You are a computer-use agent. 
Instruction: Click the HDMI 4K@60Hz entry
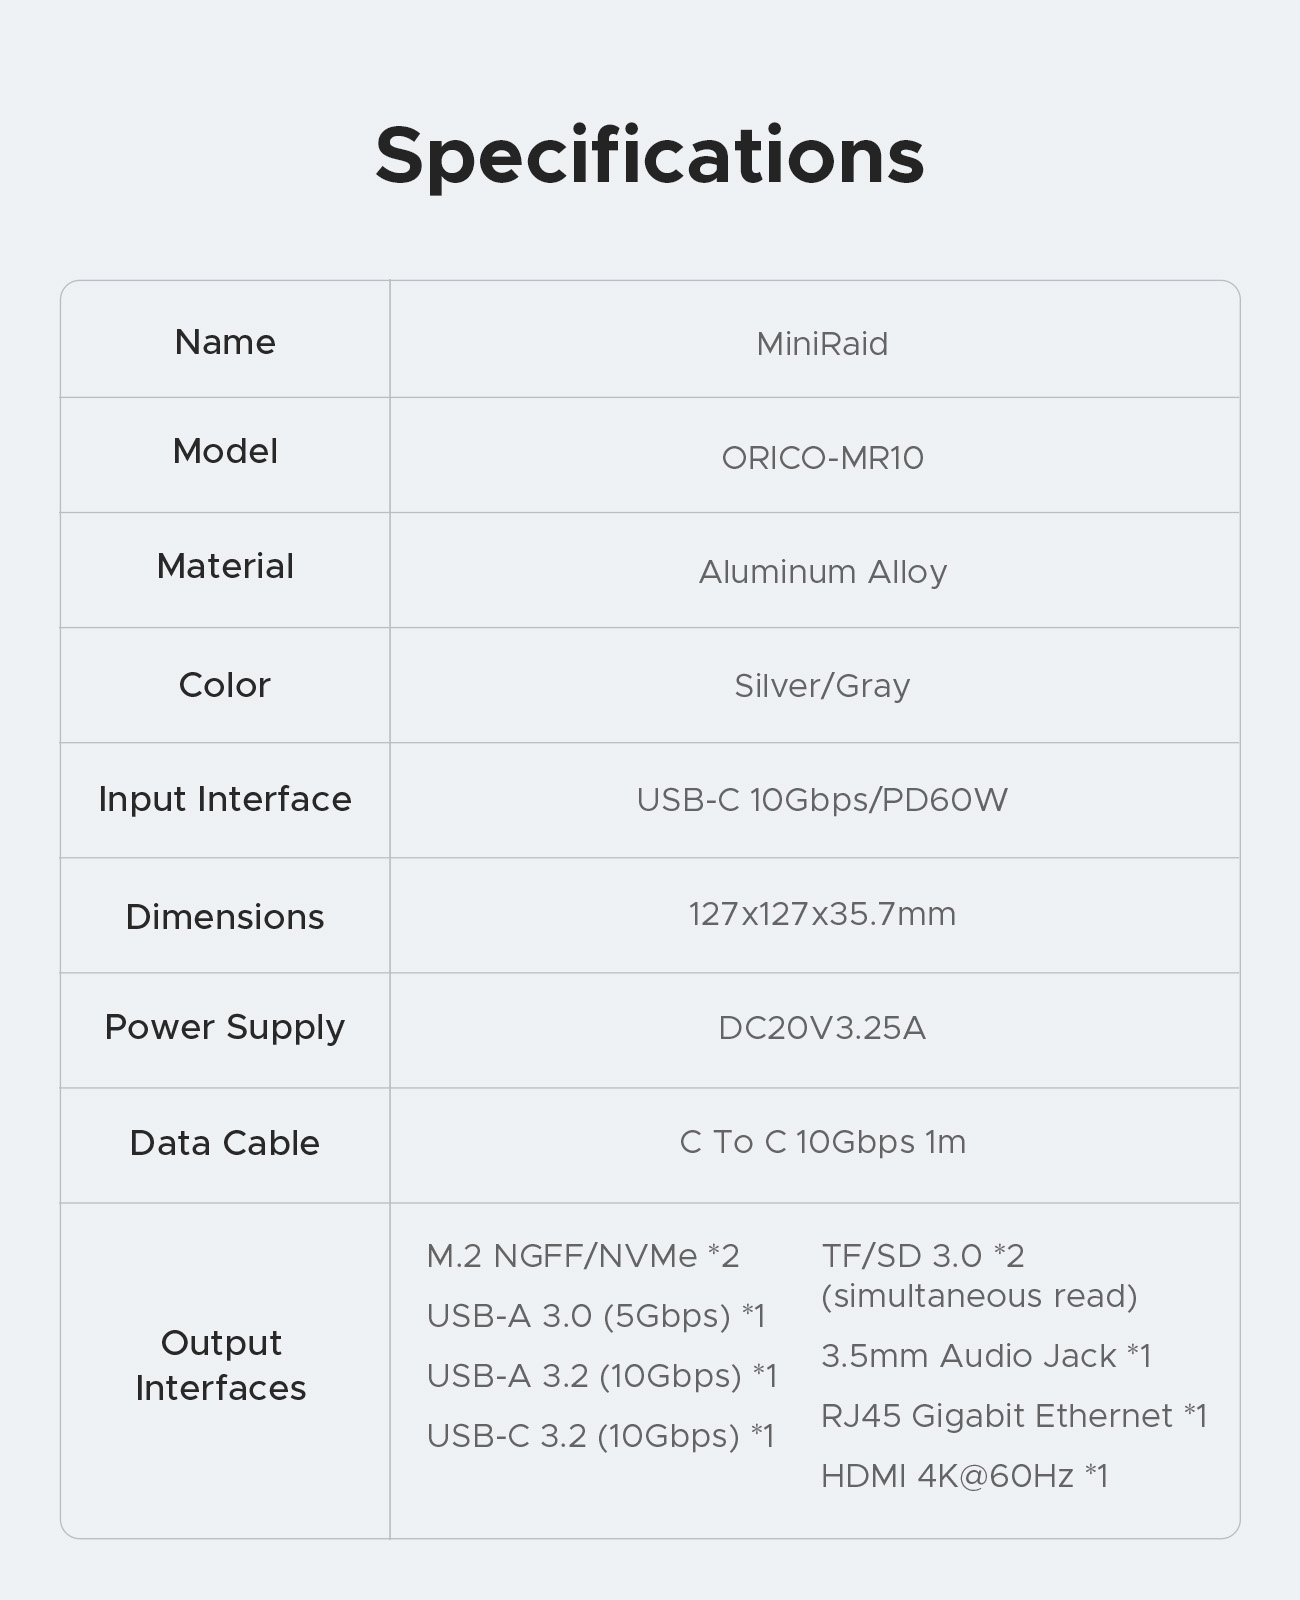pyautogui.click(x=964, y=1476)
